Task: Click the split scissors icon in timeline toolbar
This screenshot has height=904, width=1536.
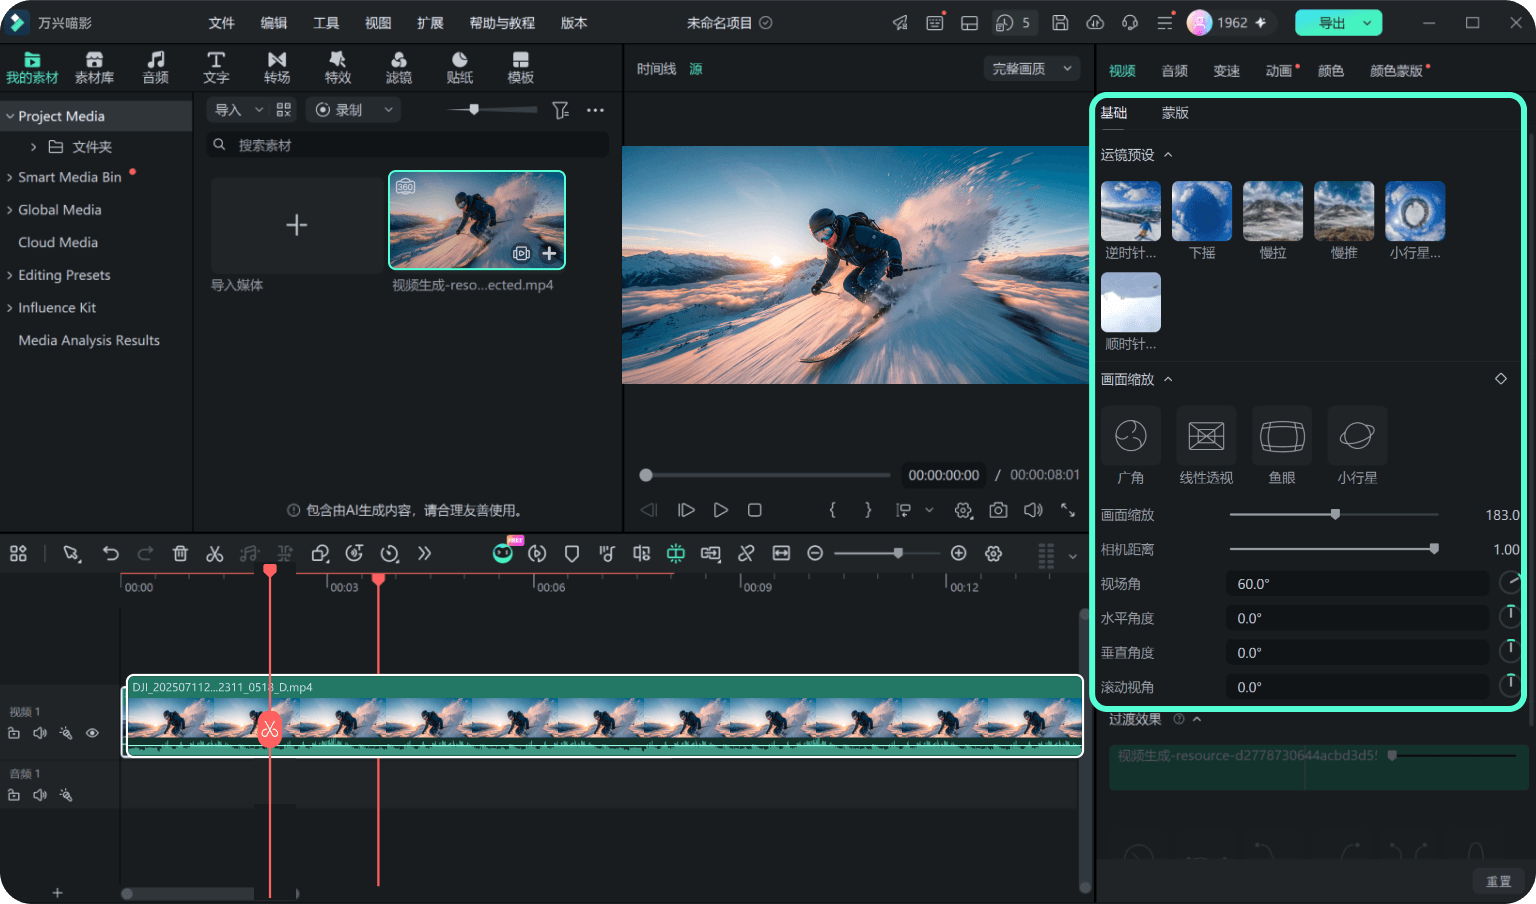Action: click(215, 553)
